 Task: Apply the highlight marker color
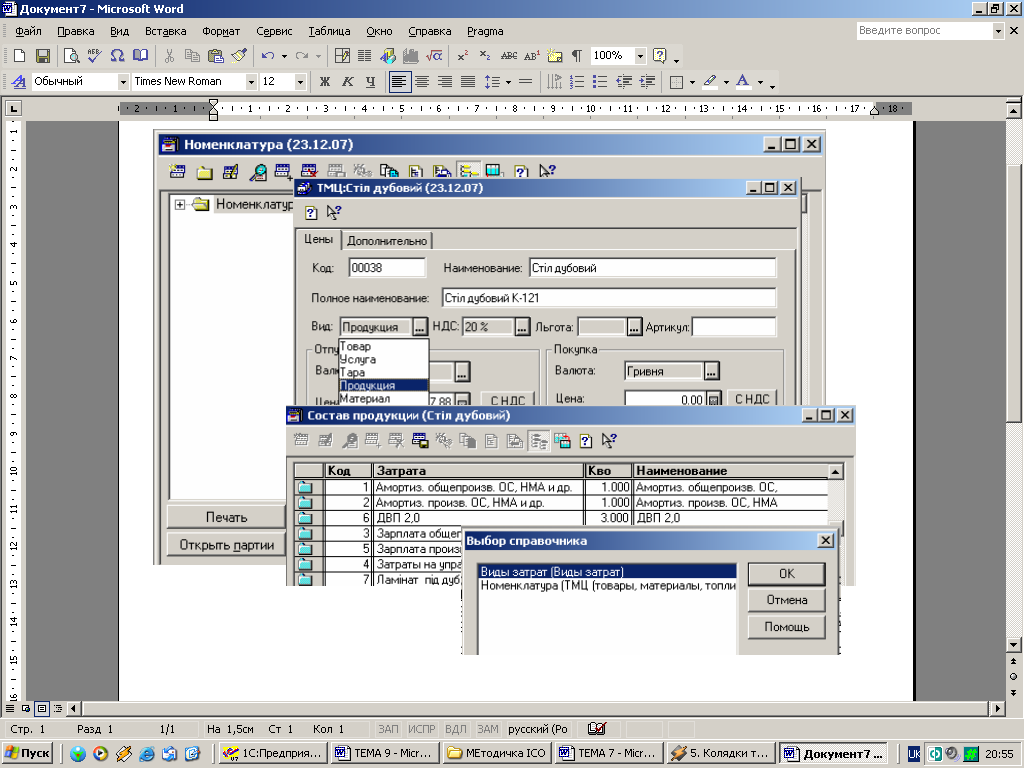point(710,82)
